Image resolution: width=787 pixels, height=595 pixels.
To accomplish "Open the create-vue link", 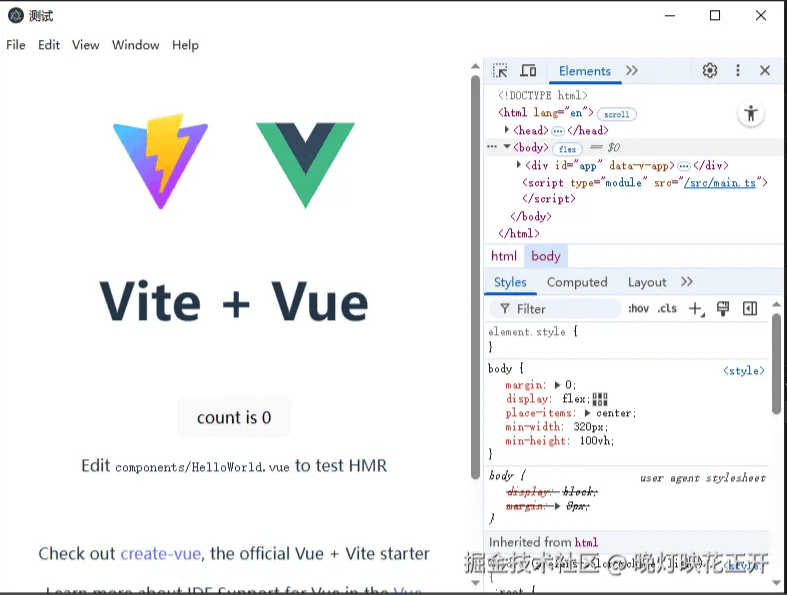I will coord(161,553).
